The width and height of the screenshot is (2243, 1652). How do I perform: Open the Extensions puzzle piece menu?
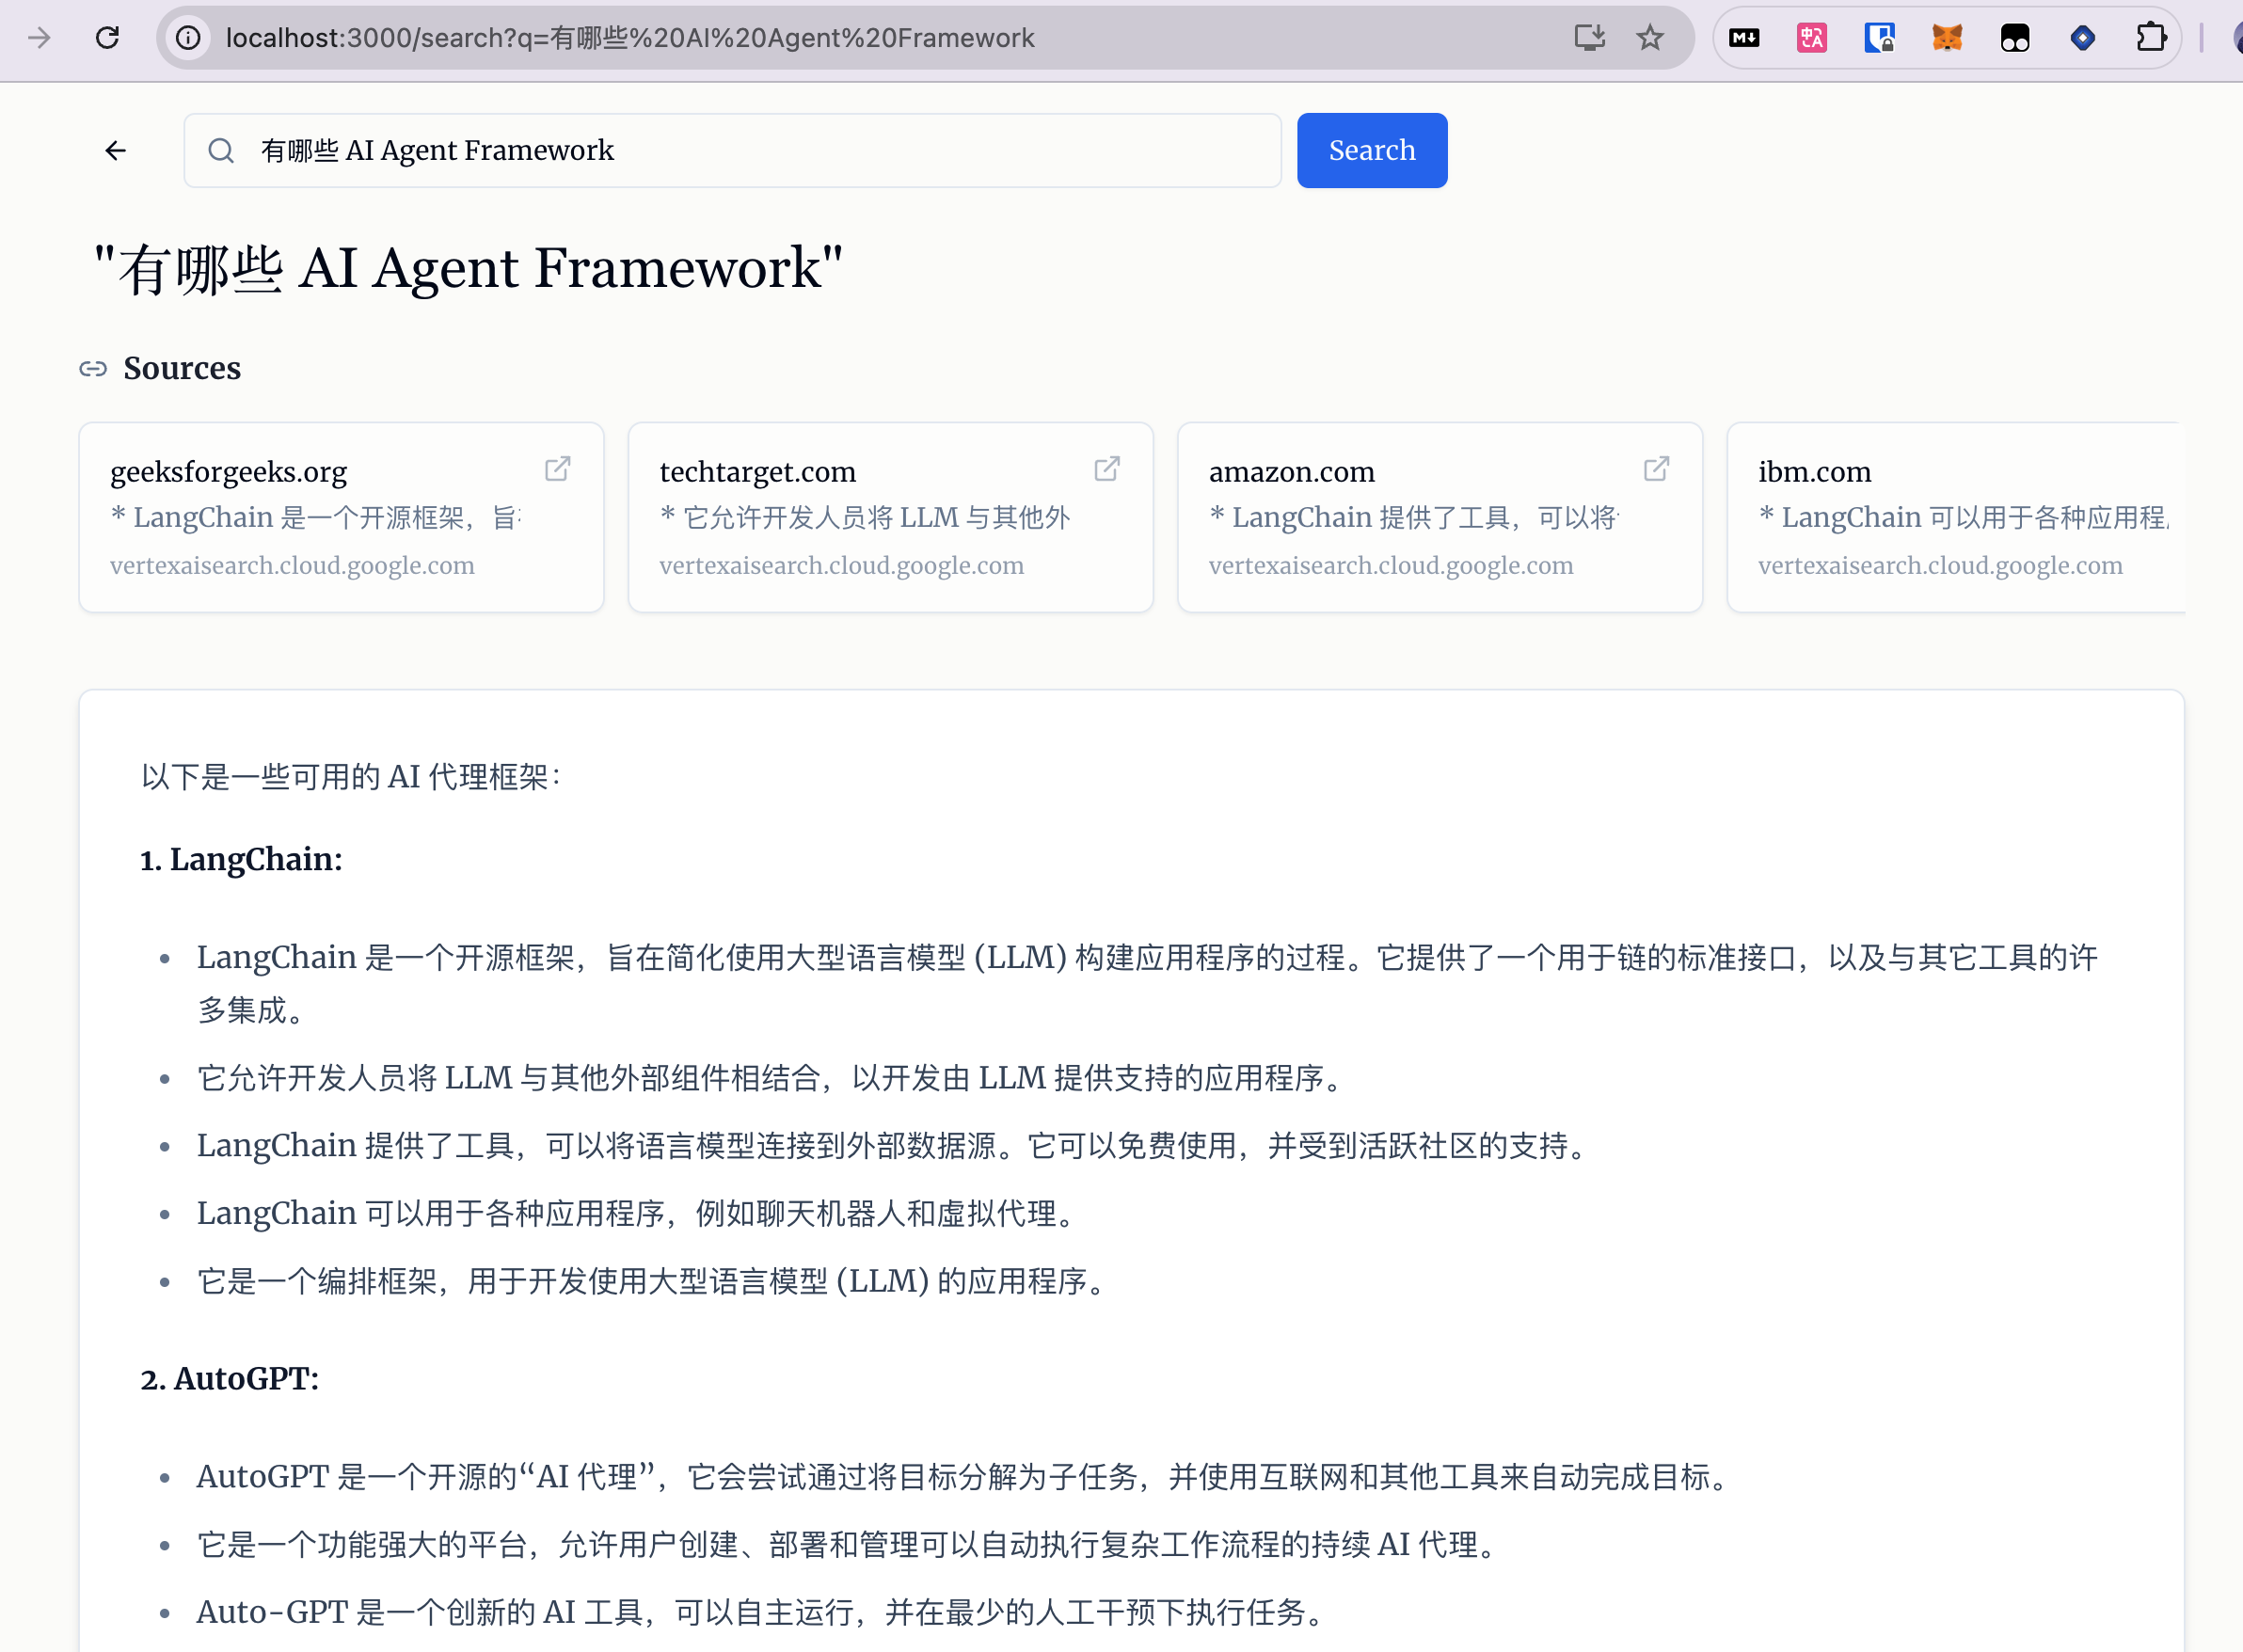point(2151,38)
